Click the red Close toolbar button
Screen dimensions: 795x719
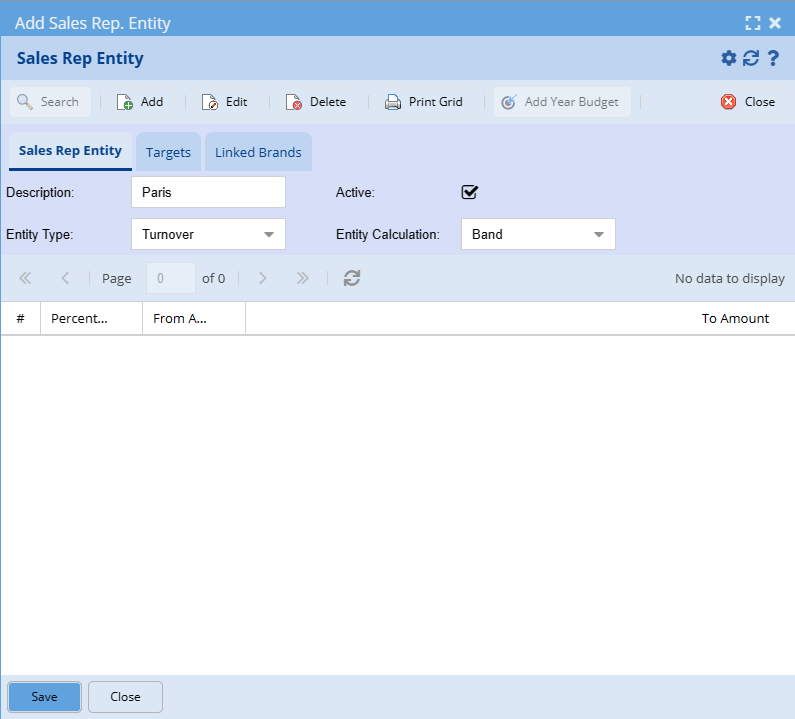(748, 102)
